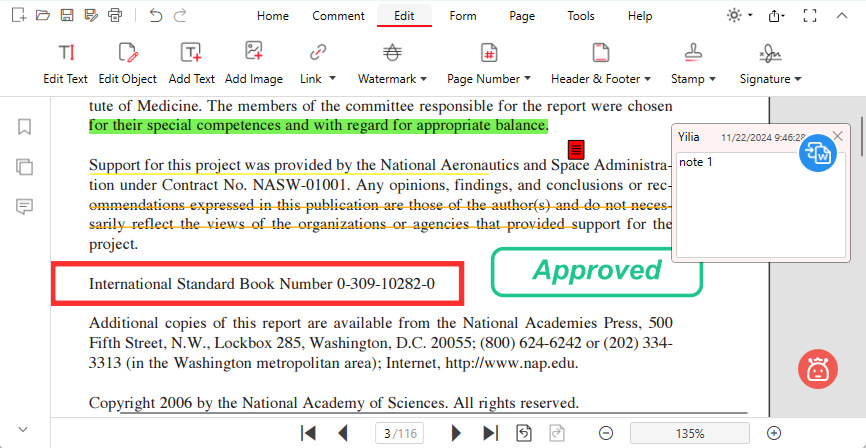
Task: Select the green Approved stamp
Action: coord(596,272)
